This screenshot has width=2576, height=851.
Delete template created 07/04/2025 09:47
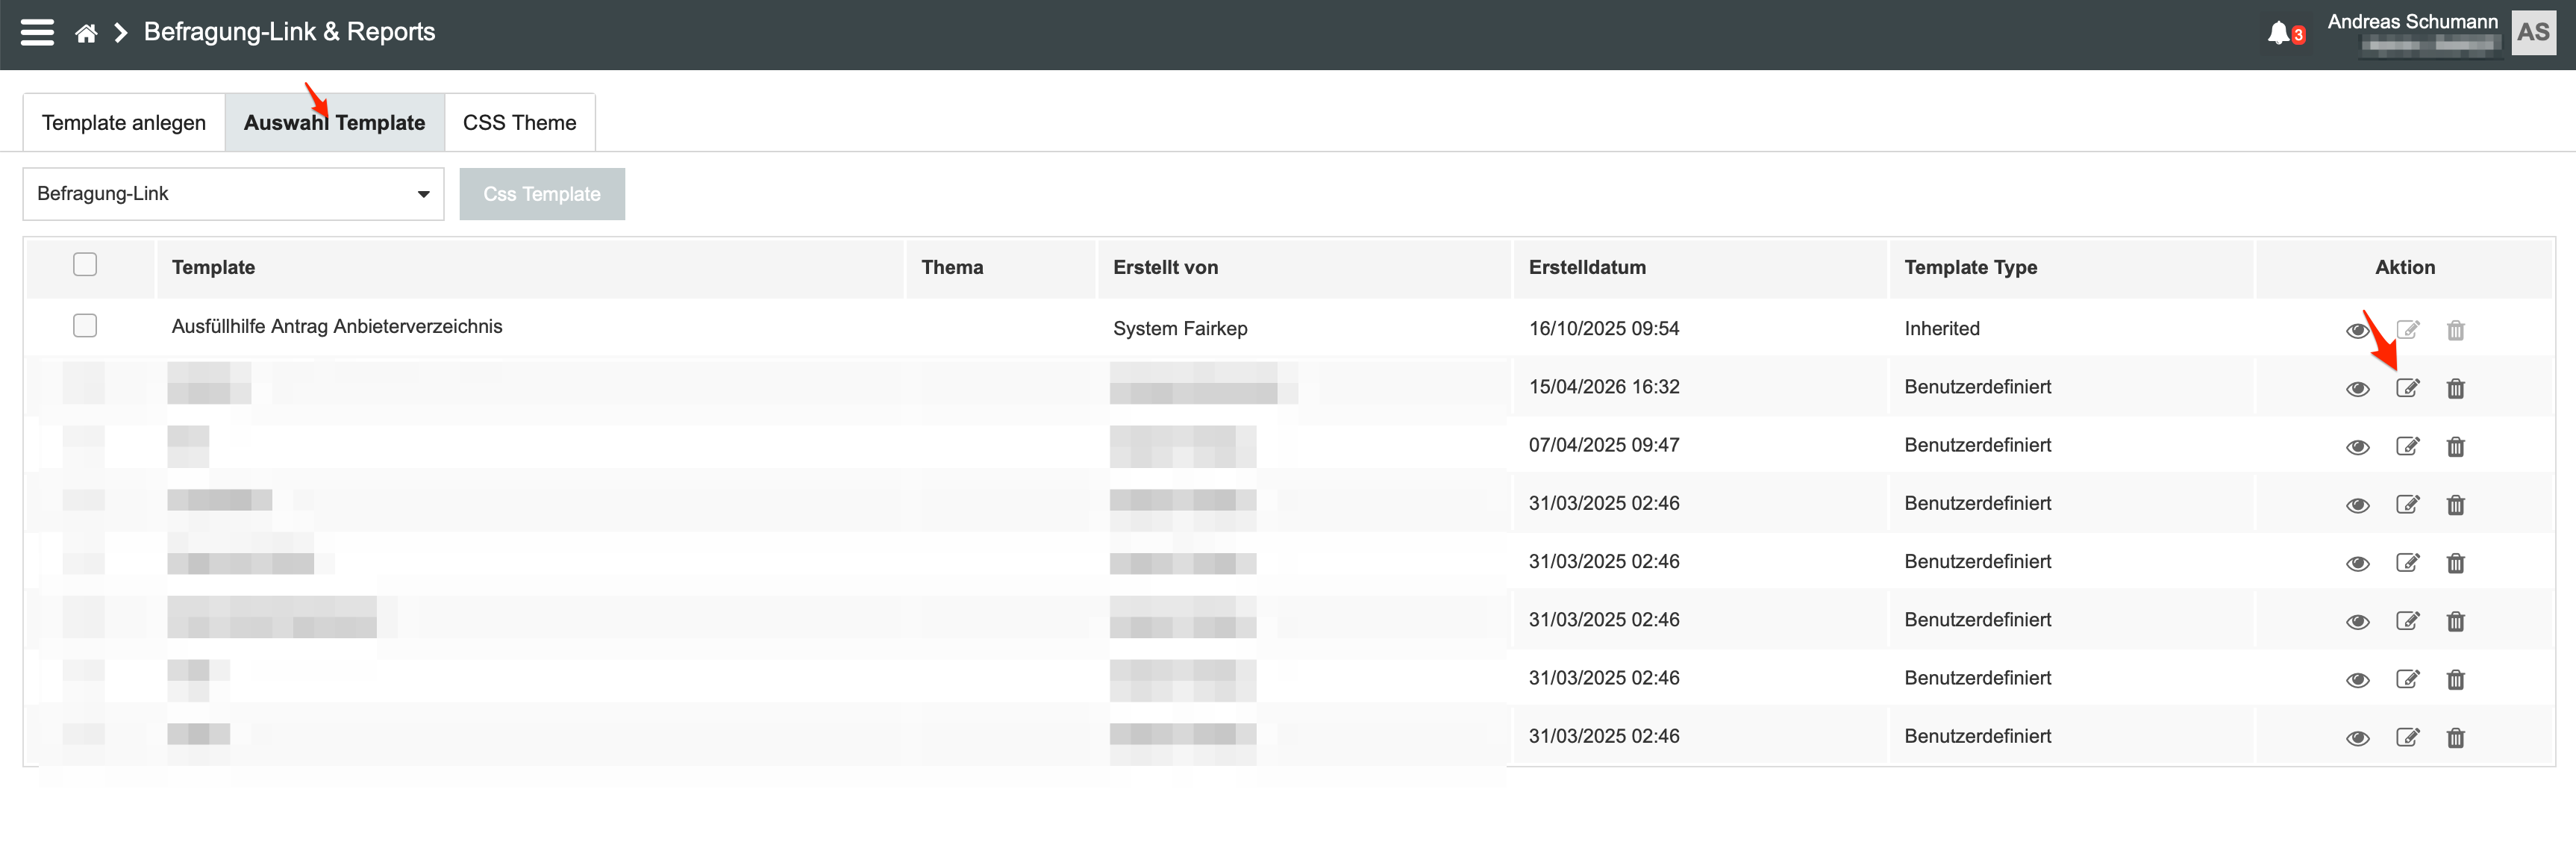click(x=2455, y=446)
